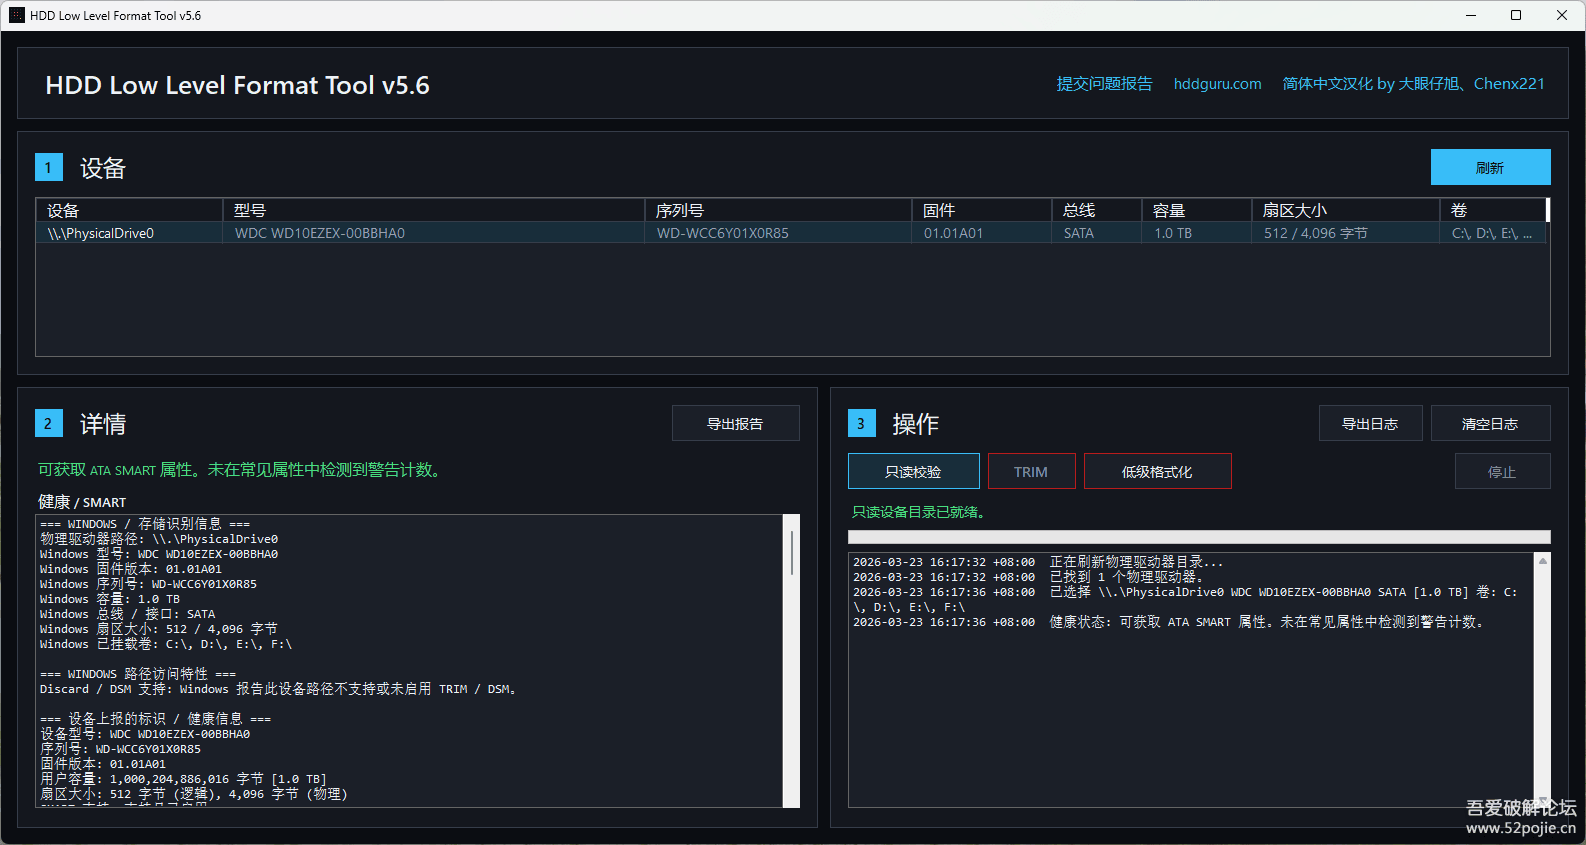Viewport: 1586px width, 845px height.
Task: Click the 型号 column header
Action: click(433, 210)
